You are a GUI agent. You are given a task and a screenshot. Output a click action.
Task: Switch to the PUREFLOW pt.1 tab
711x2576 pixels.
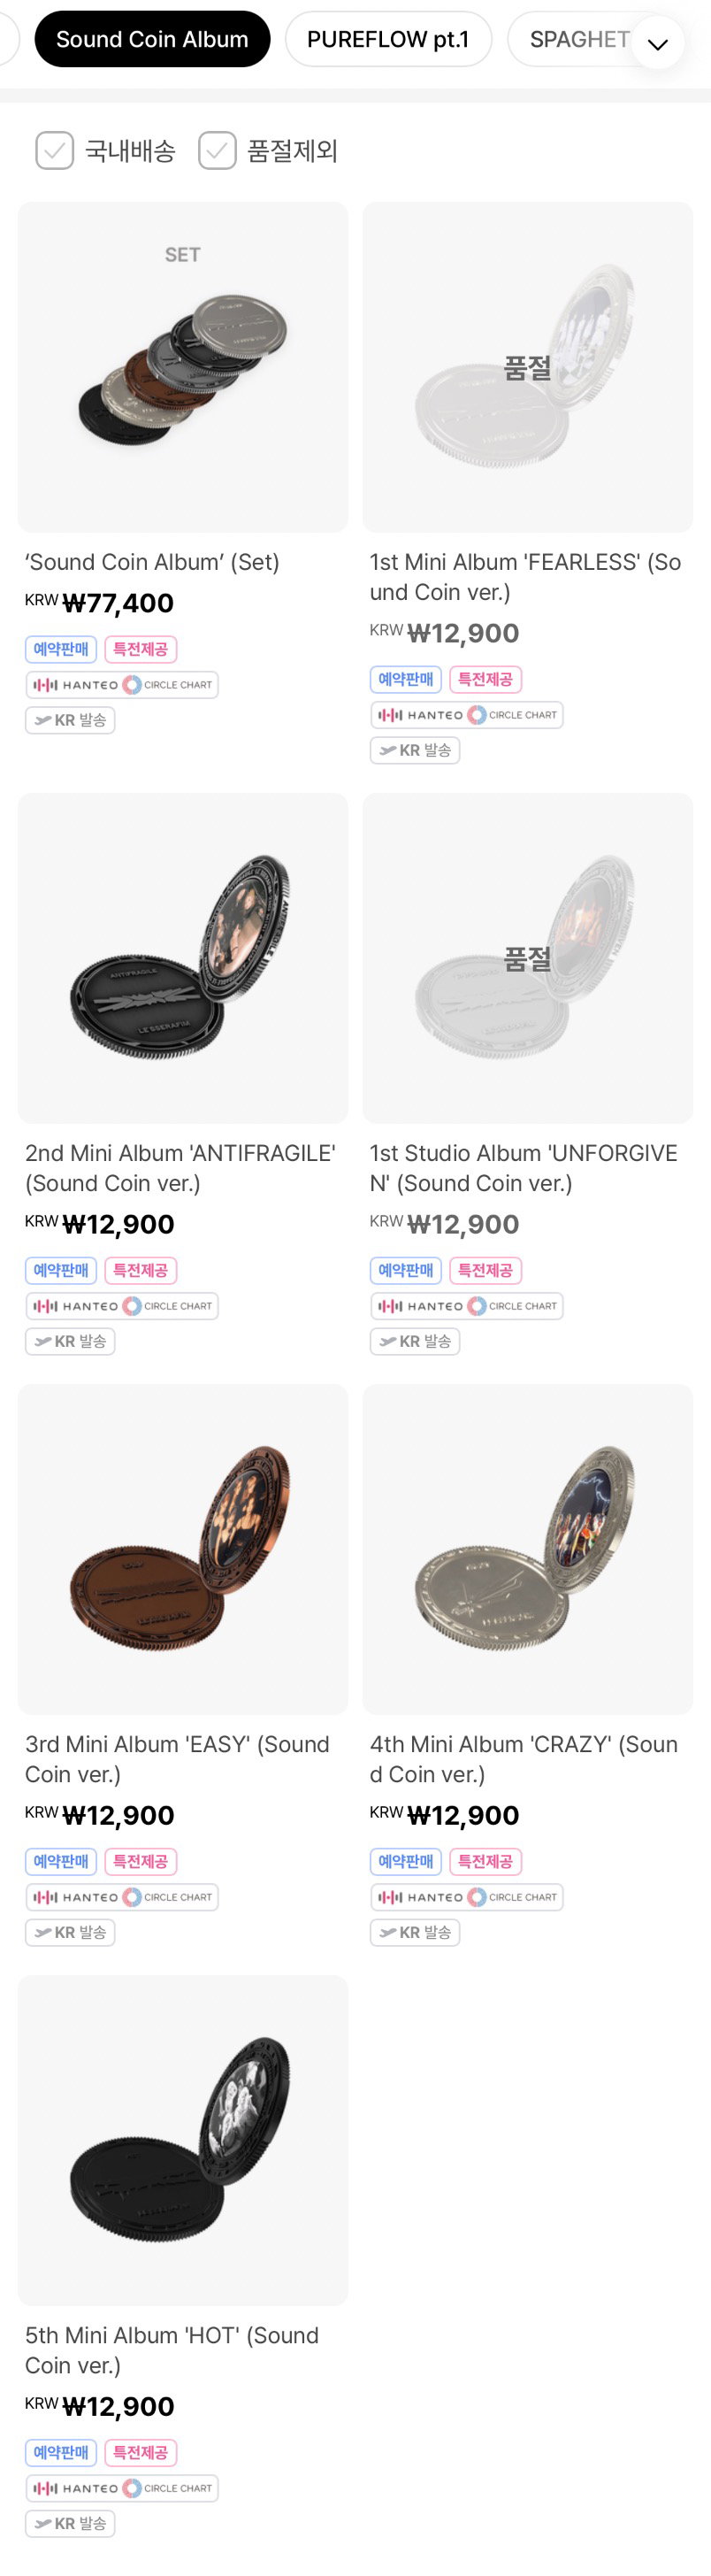[388, 39]
